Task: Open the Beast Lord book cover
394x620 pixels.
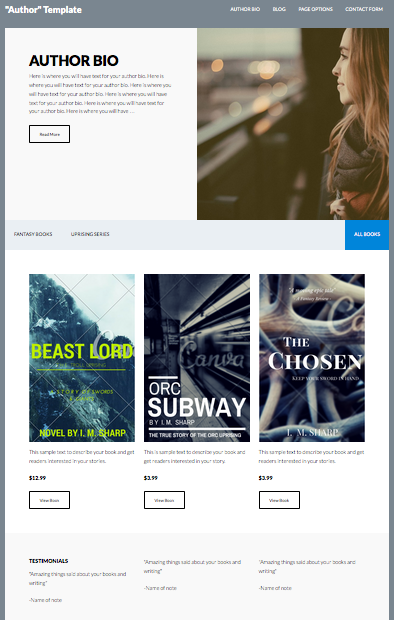Action: (82, 358)
